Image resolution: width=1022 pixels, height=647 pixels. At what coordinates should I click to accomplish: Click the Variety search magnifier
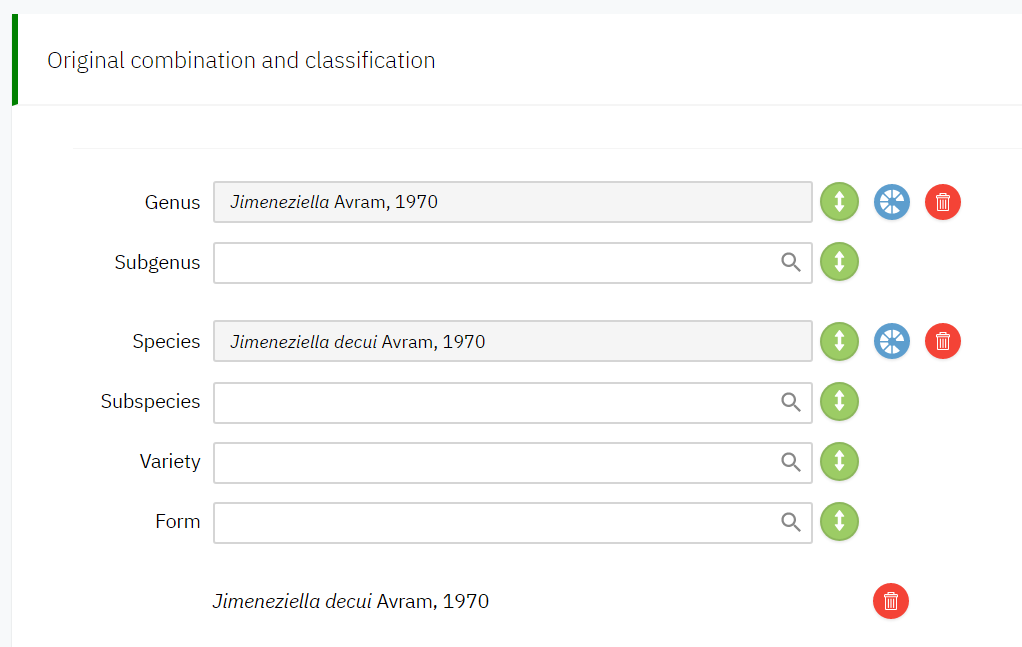(791, 462)
